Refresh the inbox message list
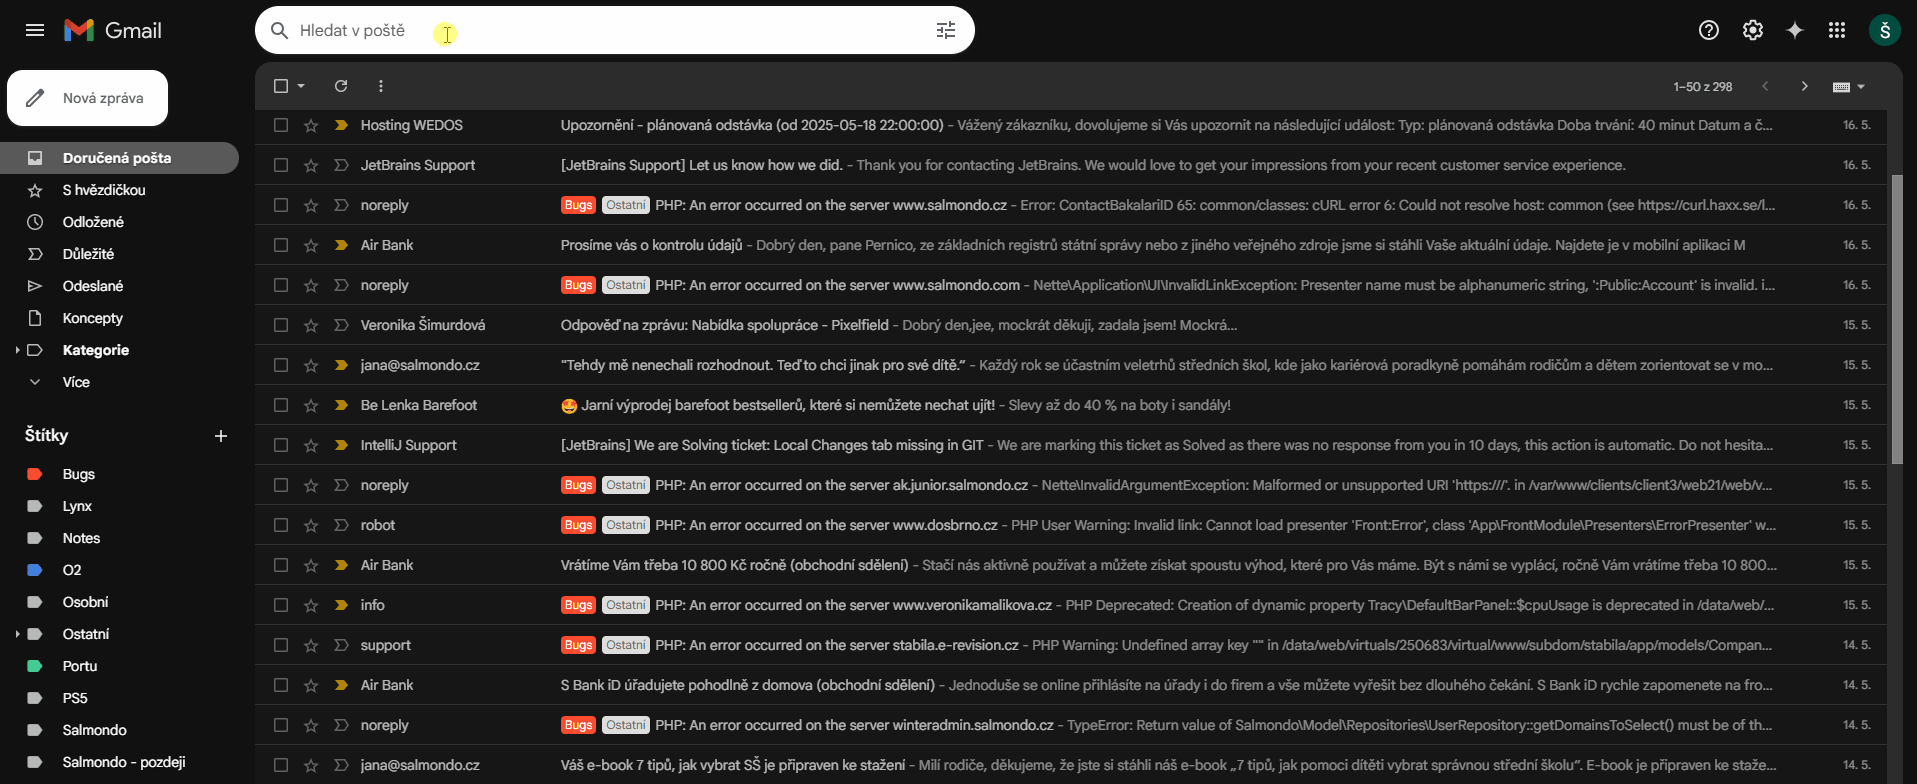This screenshot has height=784, width=1917. (341, 86)
